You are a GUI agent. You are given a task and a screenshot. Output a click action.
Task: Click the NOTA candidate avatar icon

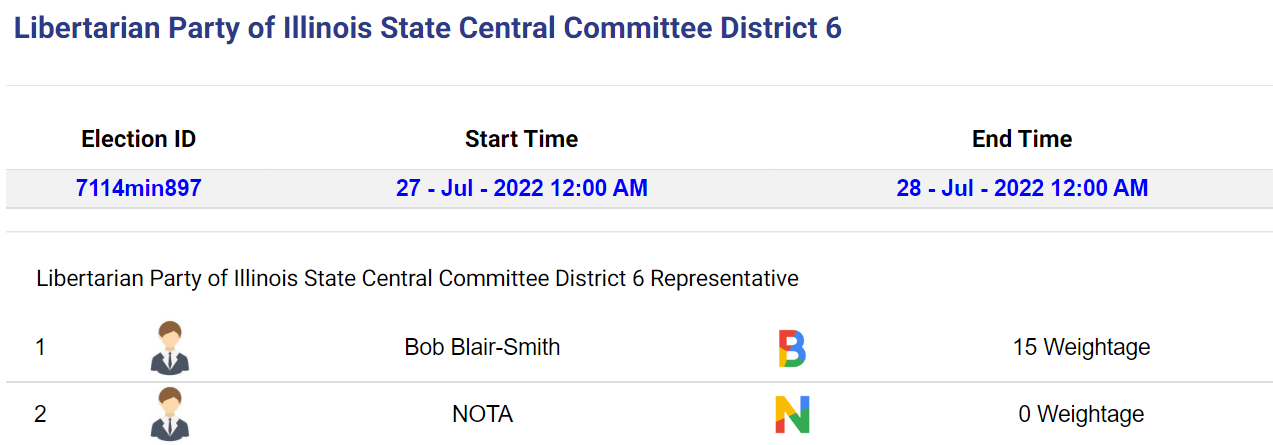(169, 414)
